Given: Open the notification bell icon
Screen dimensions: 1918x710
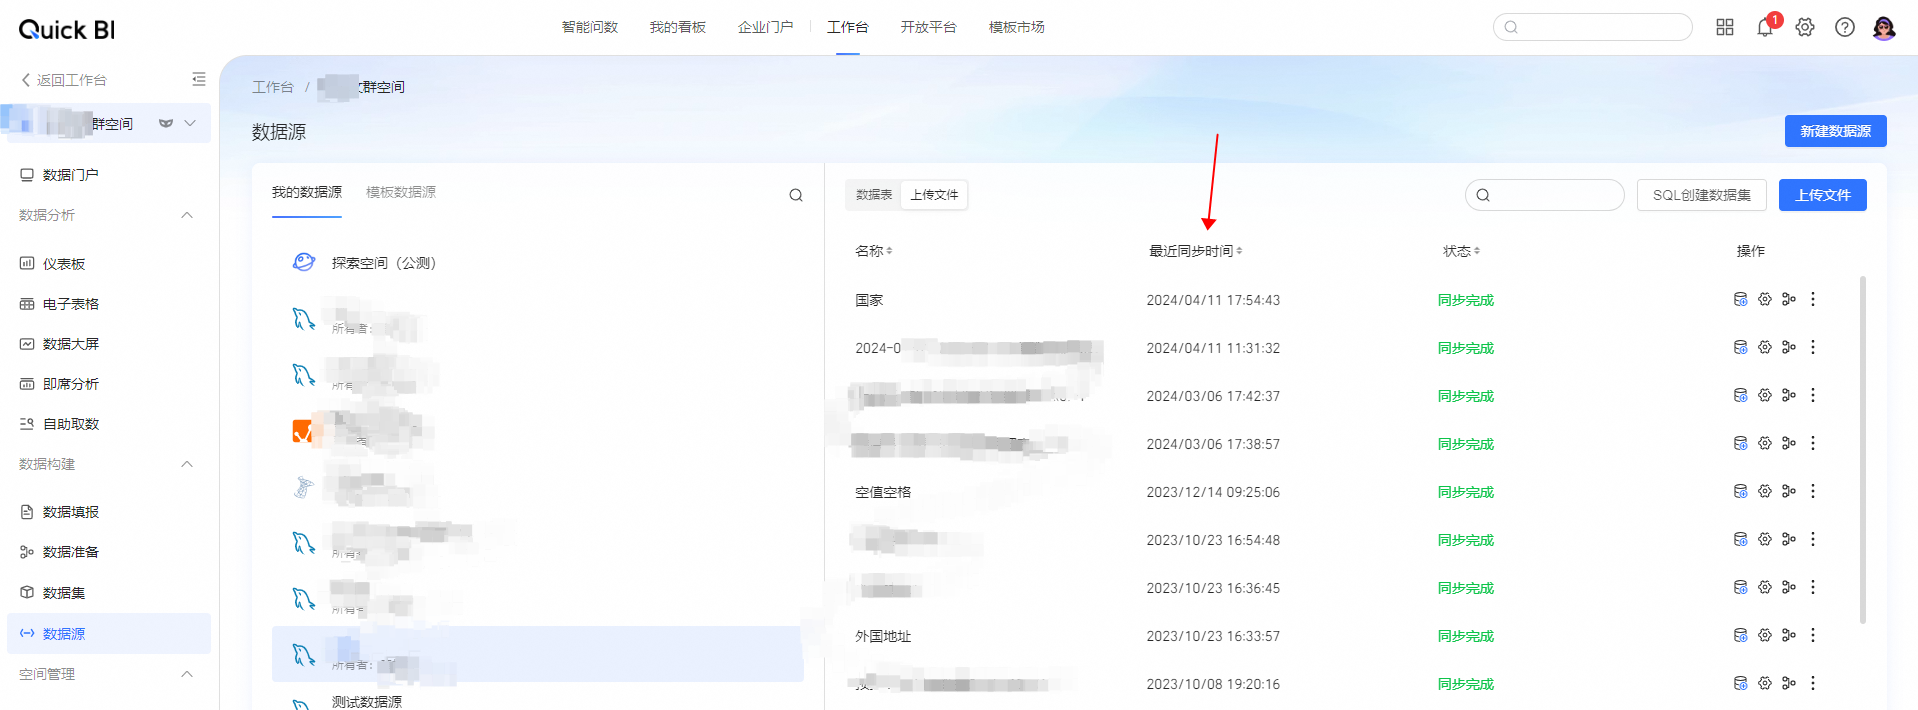Looking at the screenshot, I should 1764,28.
